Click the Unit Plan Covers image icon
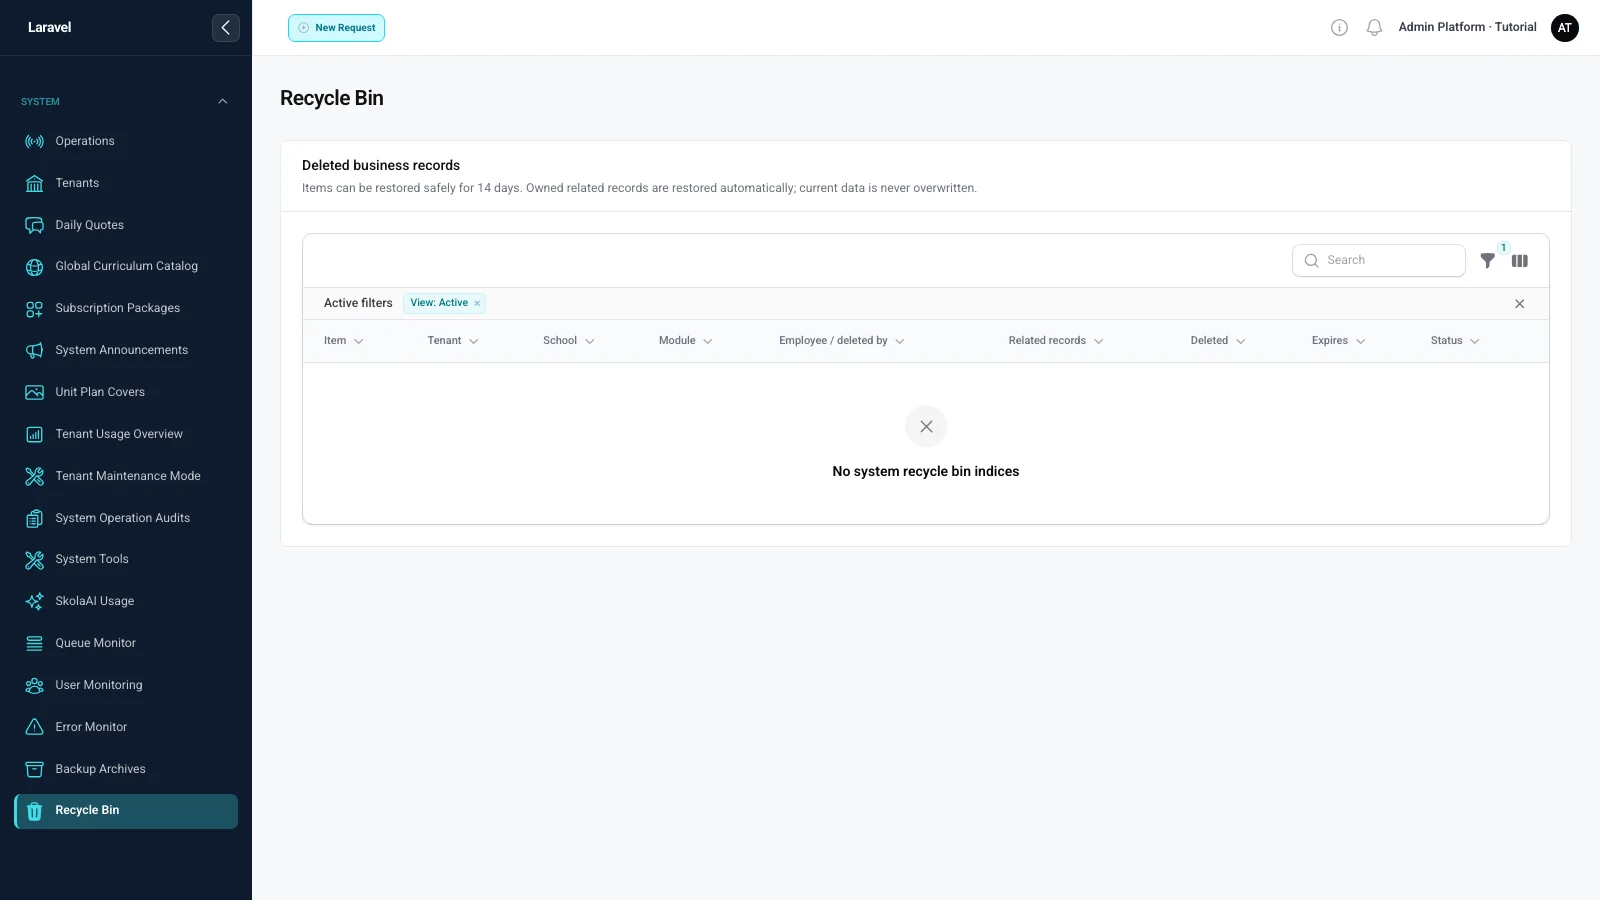 (x=35, y=393)
